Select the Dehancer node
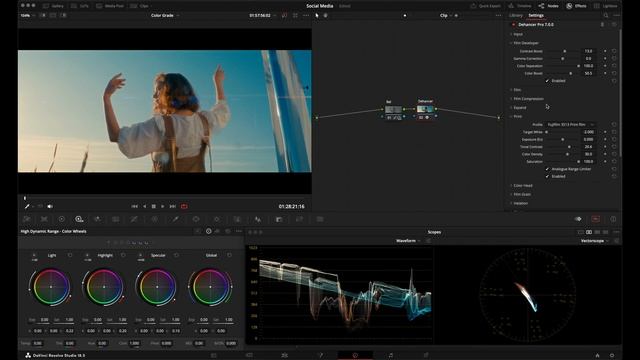Viewport: 640px width, 360px height. [425, 110]
